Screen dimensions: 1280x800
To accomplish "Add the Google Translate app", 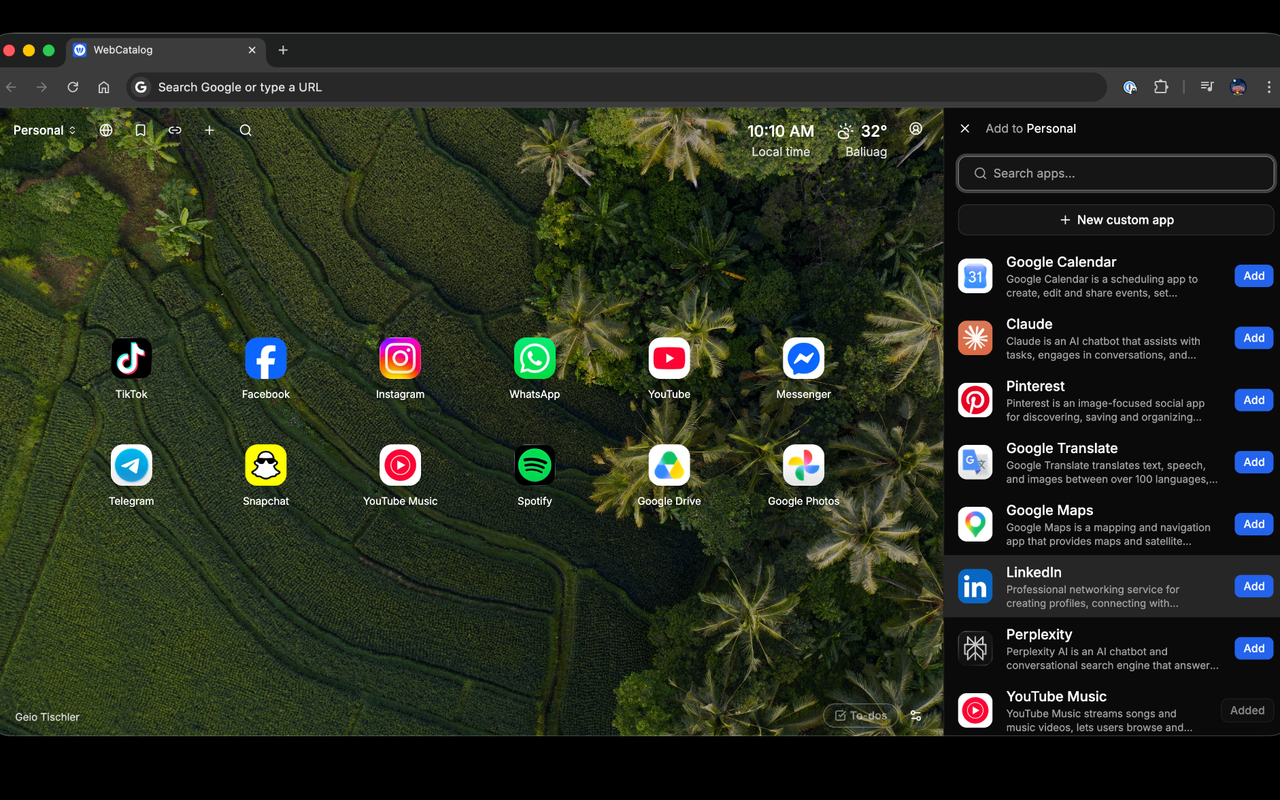I will point(1254,462).
